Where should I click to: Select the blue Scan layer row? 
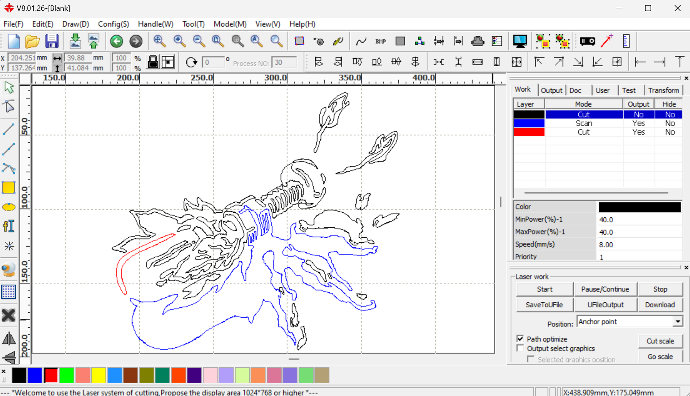click(x=598, y=123)
